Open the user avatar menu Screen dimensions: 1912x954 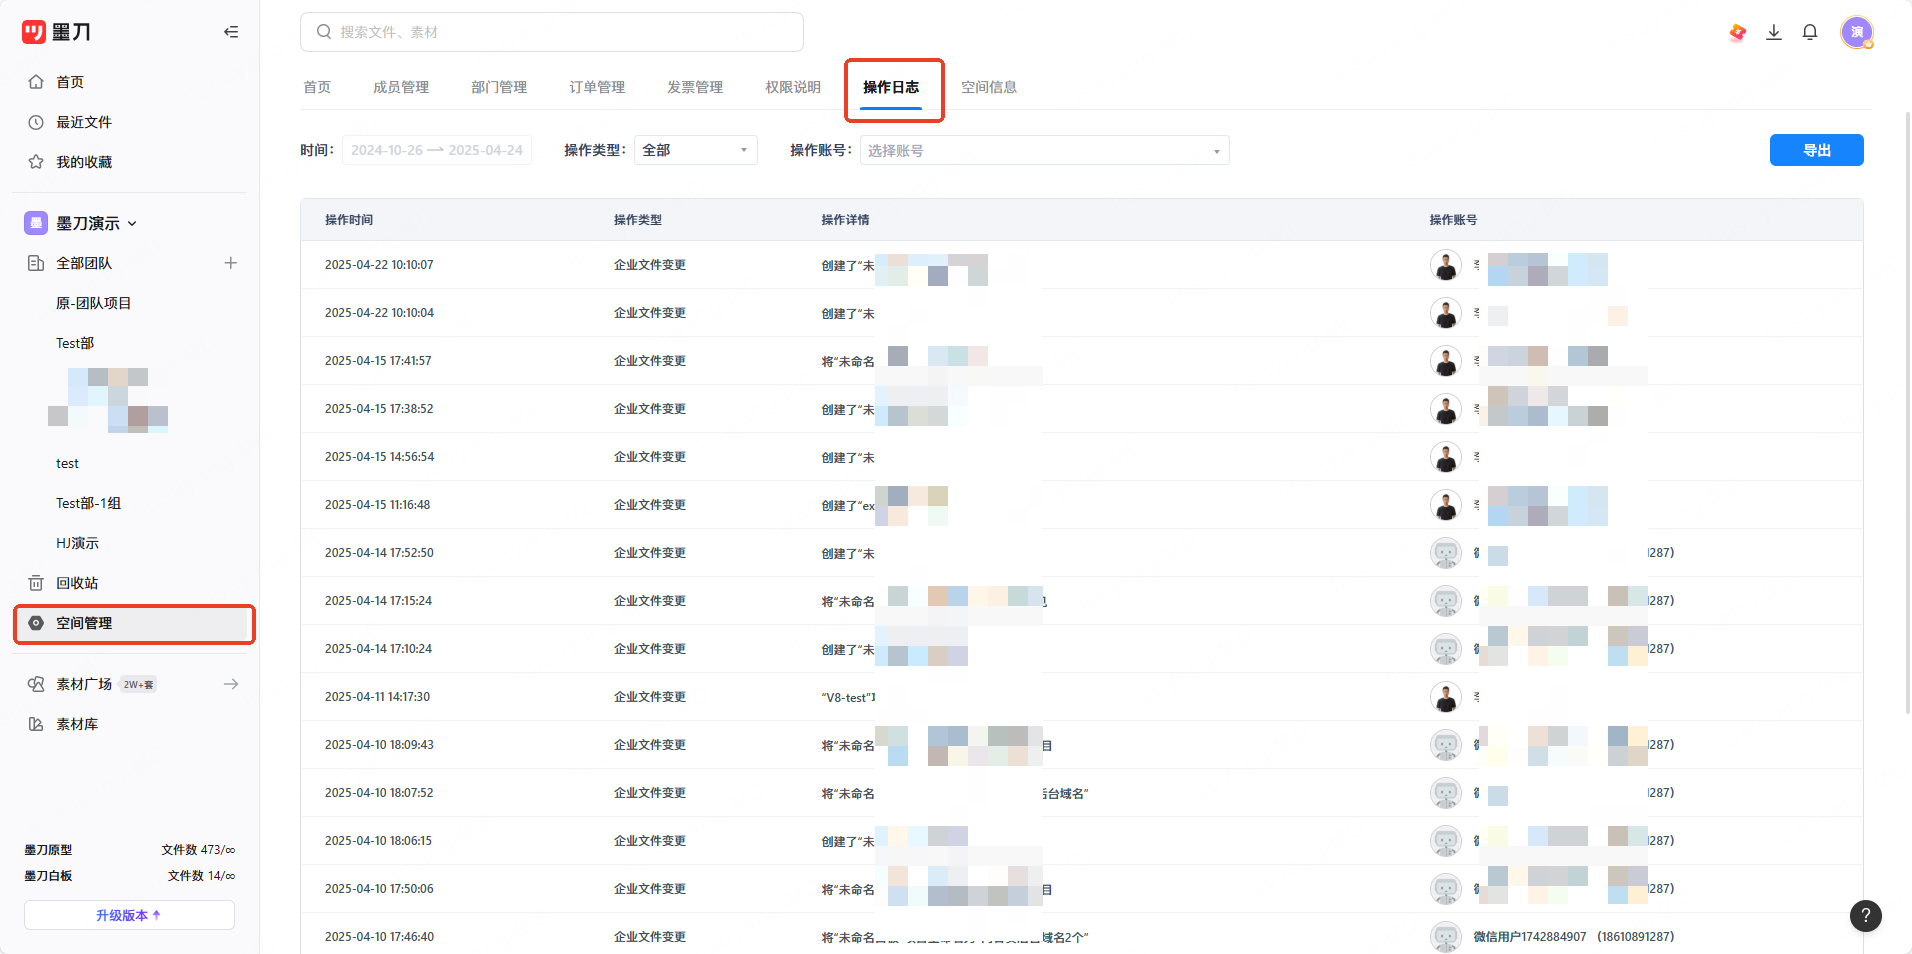(x=1857, y=32)
